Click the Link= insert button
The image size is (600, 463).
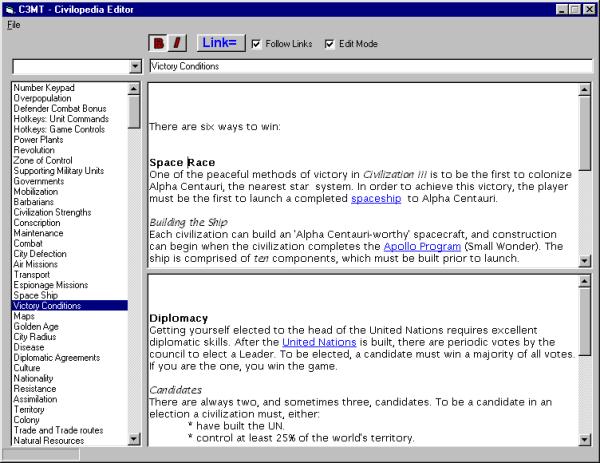pyautogui.click(x=220, y=44)
